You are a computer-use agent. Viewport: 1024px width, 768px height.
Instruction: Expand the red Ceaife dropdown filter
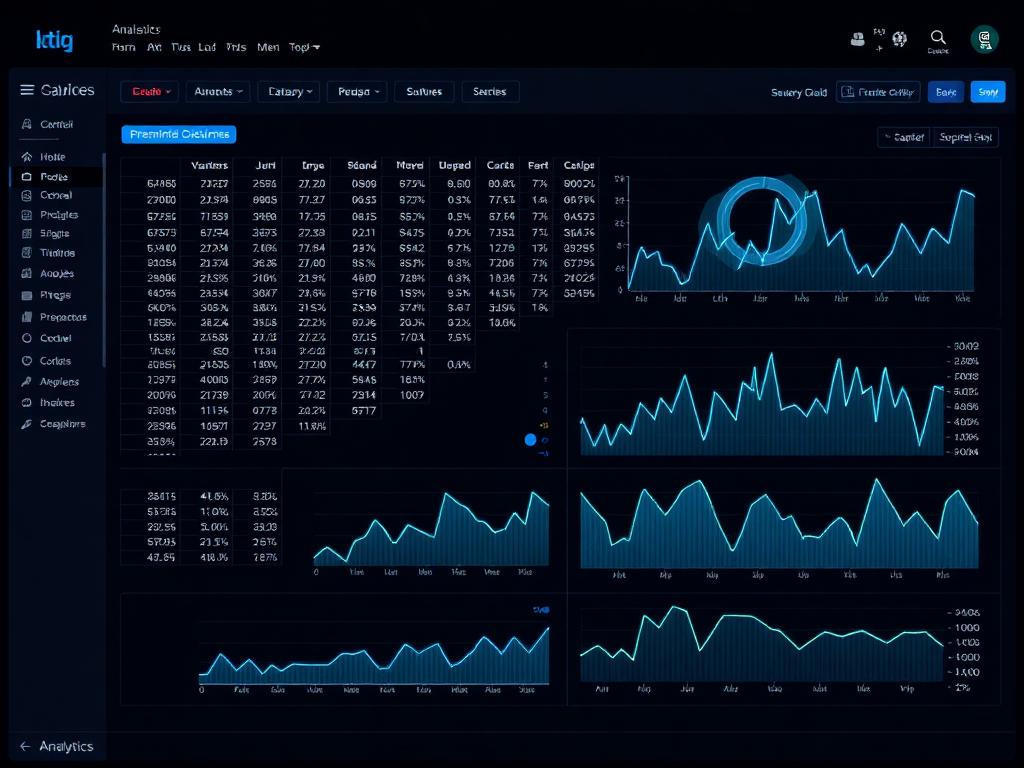point(151,91)
